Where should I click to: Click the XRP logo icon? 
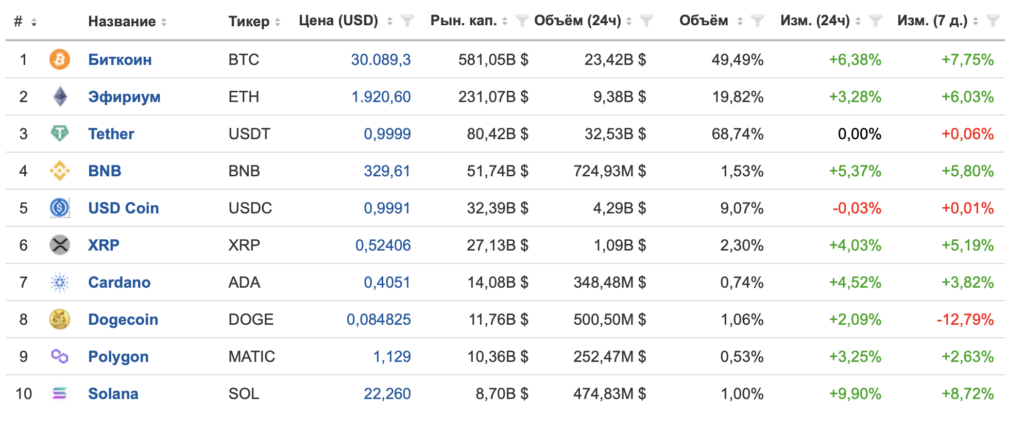59,246
